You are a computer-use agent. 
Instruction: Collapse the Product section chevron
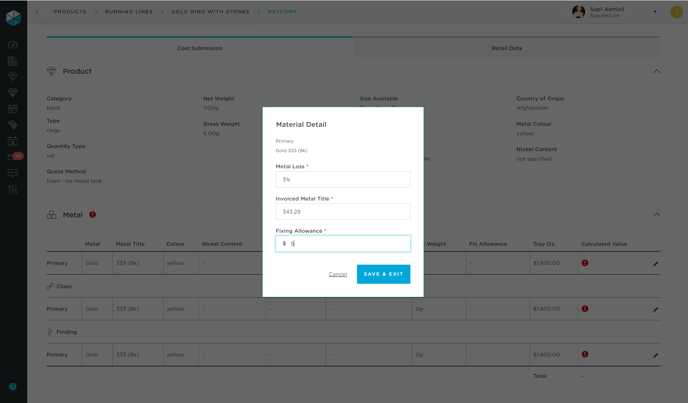pos(656,71)
